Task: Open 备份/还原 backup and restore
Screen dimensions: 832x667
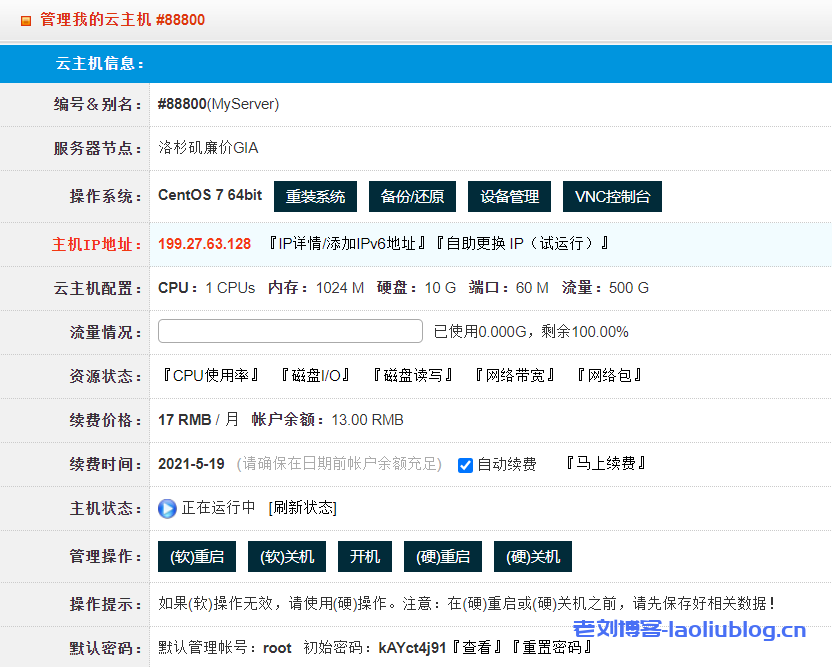Action: (x=412, y=196)
